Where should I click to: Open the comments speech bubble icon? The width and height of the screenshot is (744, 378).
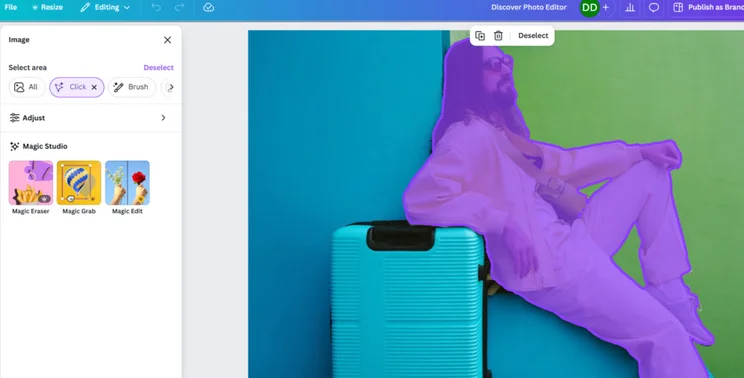click(x=654, y=8)
